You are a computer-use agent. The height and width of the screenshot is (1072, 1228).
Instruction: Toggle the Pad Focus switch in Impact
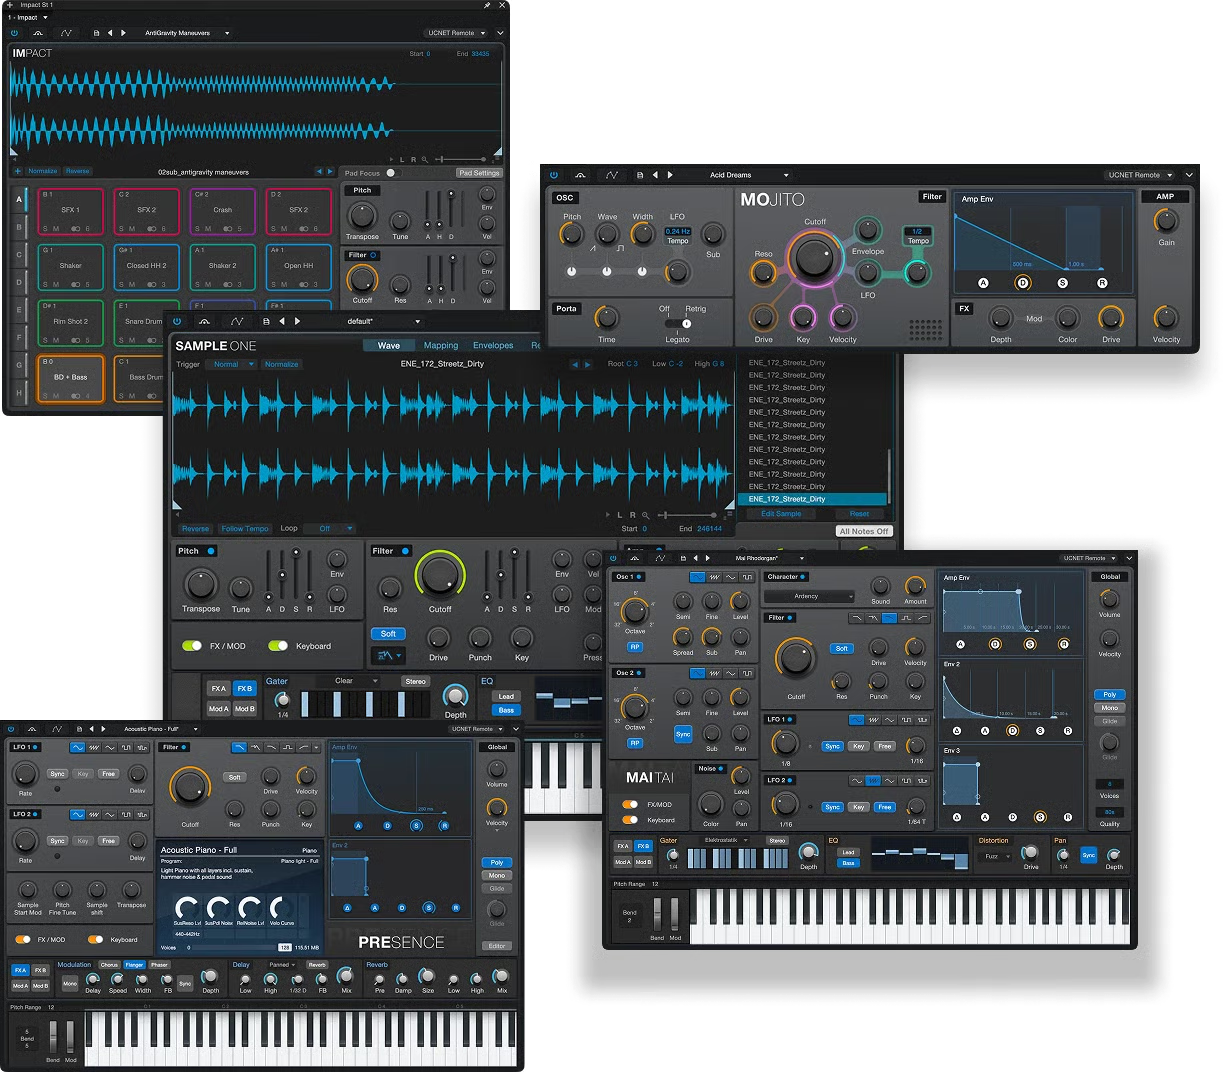click(x=391, y=173)
